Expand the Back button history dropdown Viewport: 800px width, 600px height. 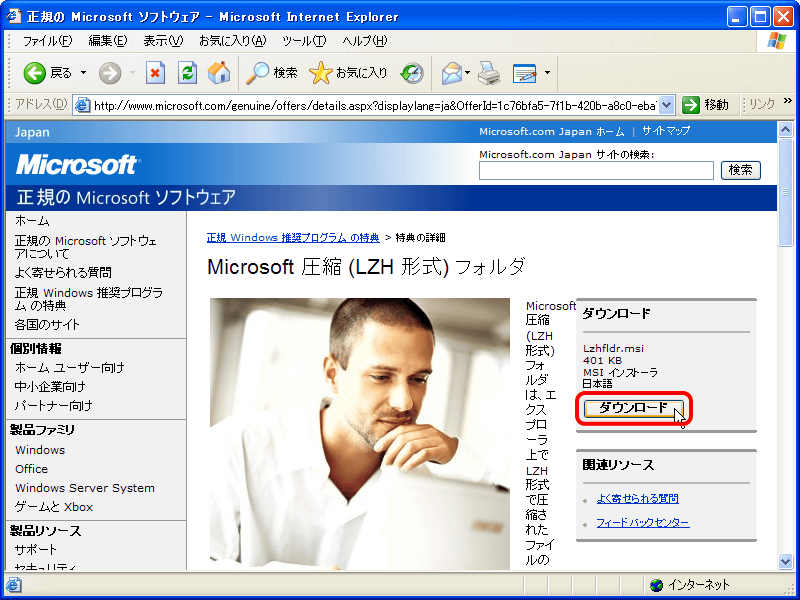pos(83,73)
